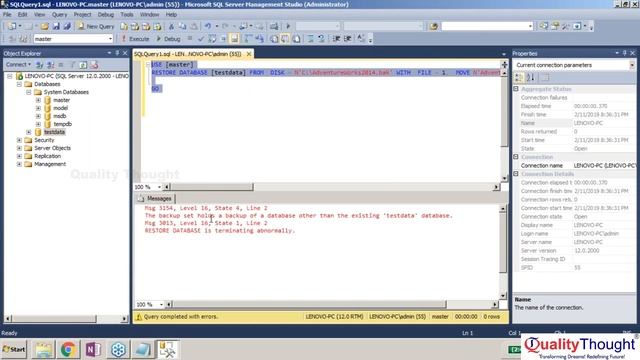Close the SQLQuery1.sql document tab
Screen dimensions: 640x360
(249, 54)
